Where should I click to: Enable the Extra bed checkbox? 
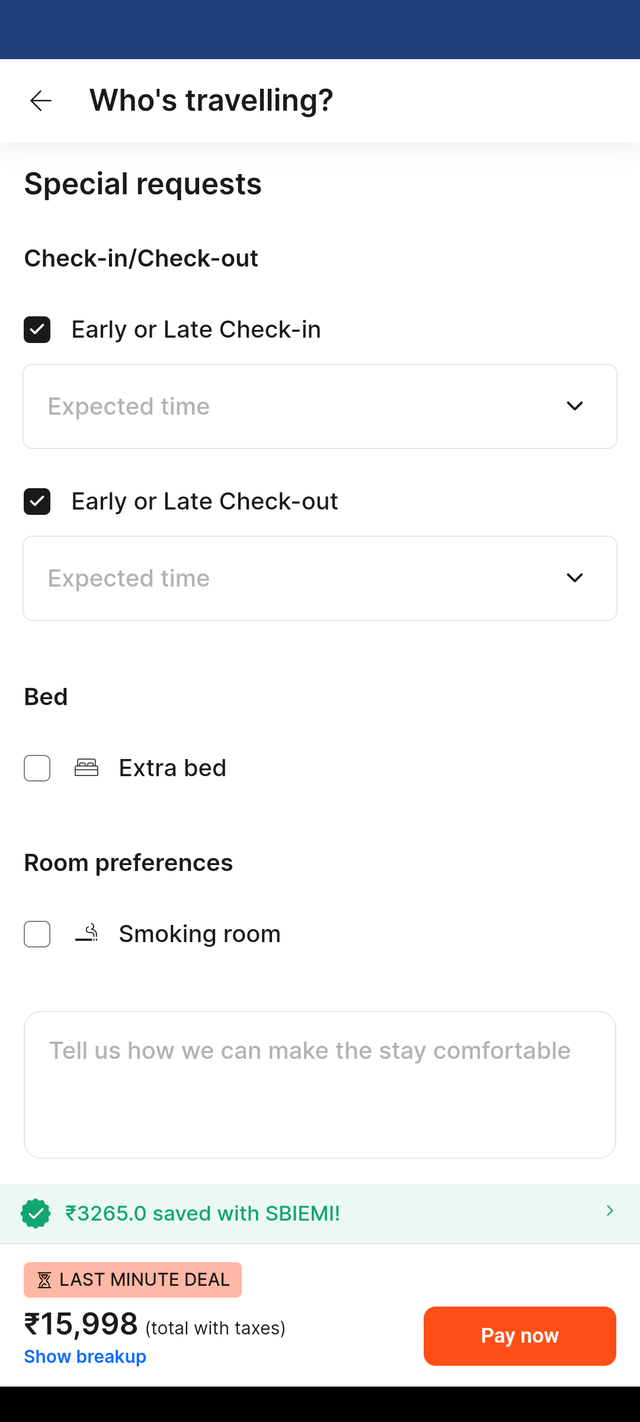tap(37, 768)
